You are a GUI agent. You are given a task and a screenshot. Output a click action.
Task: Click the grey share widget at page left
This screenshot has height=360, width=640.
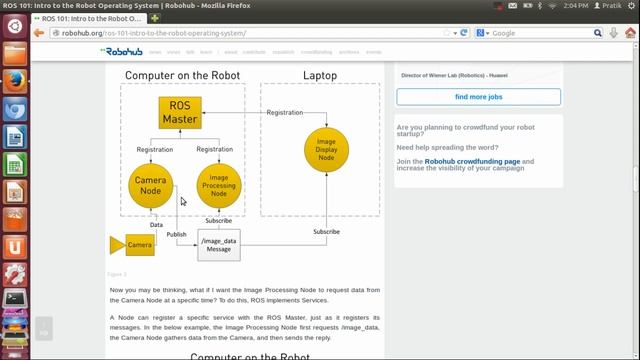pyautogui.click(x=44, y=329)
